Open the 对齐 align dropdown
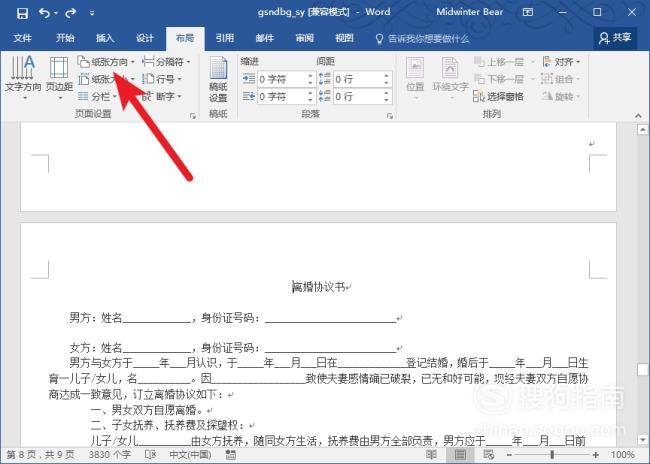The width and height of the screenshot is (650, 464). 561,62
